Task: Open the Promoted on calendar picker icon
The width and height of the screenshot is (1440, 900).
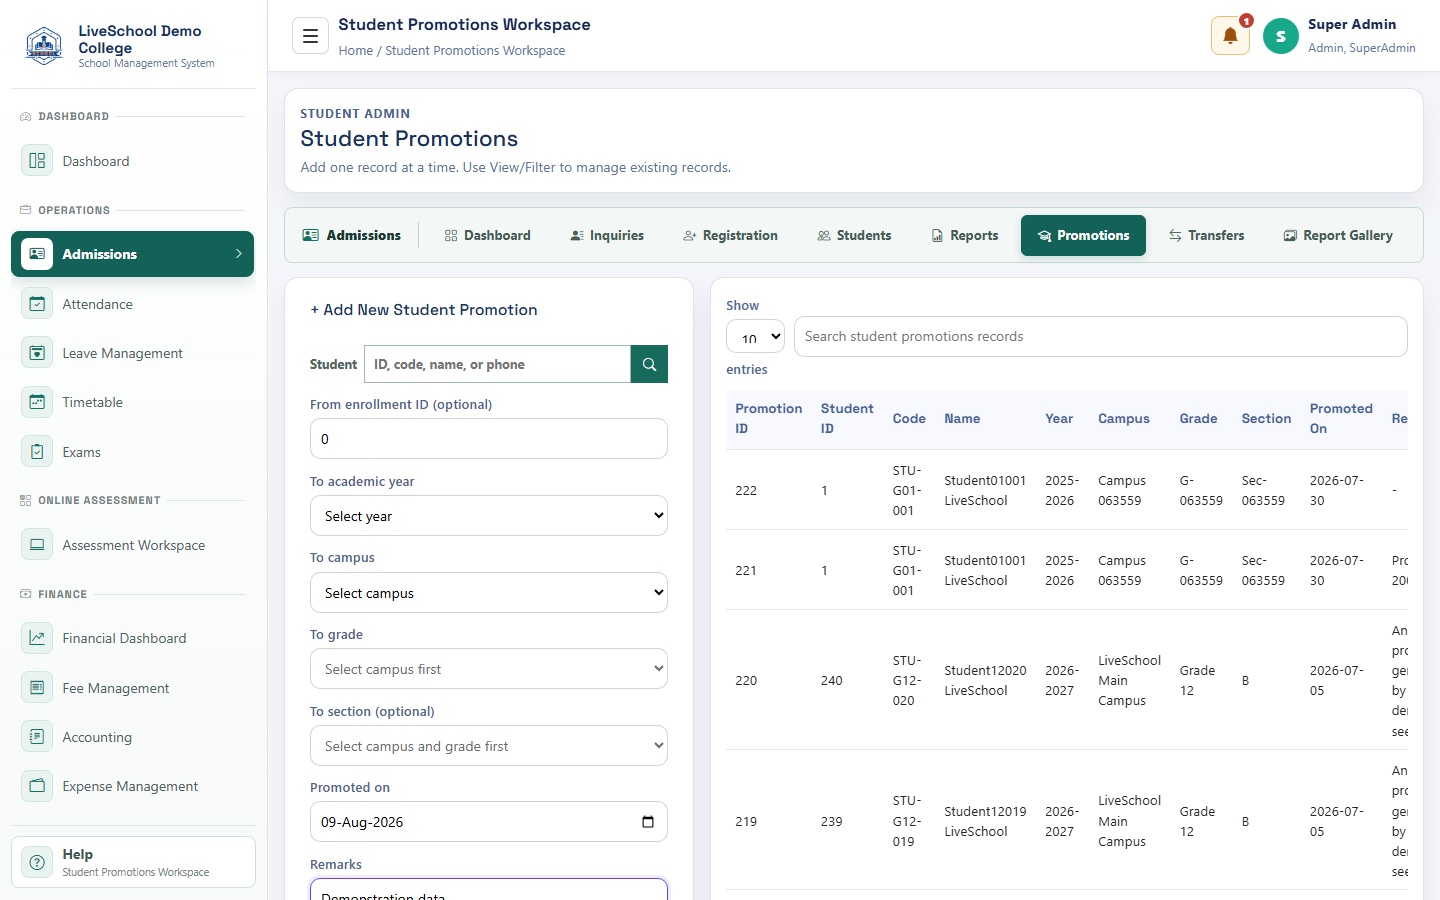Action: click(648, 822)
